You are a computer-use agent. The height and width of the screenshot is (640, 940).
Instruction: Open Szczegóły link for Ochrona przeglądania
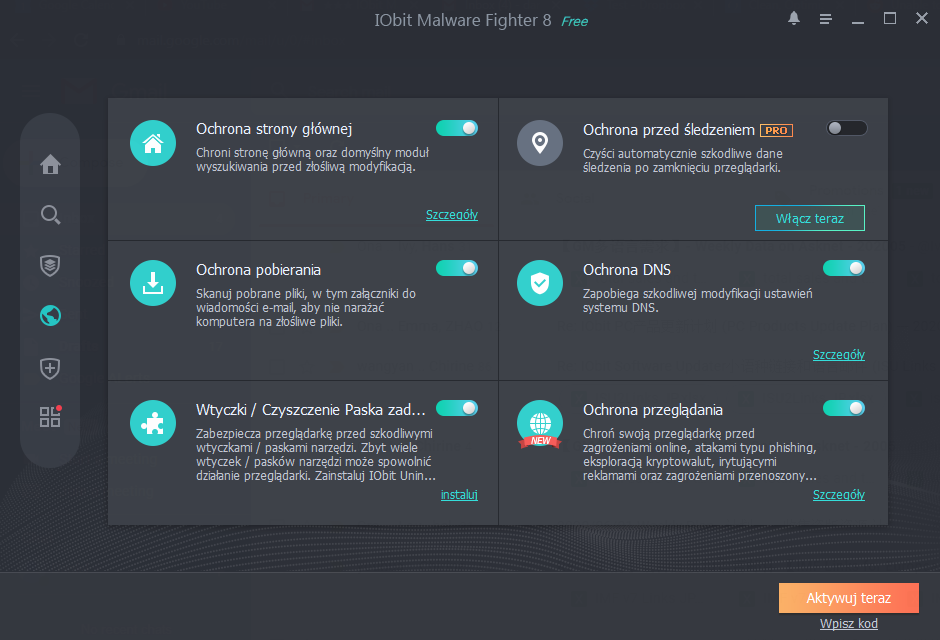tap(839, 495)
